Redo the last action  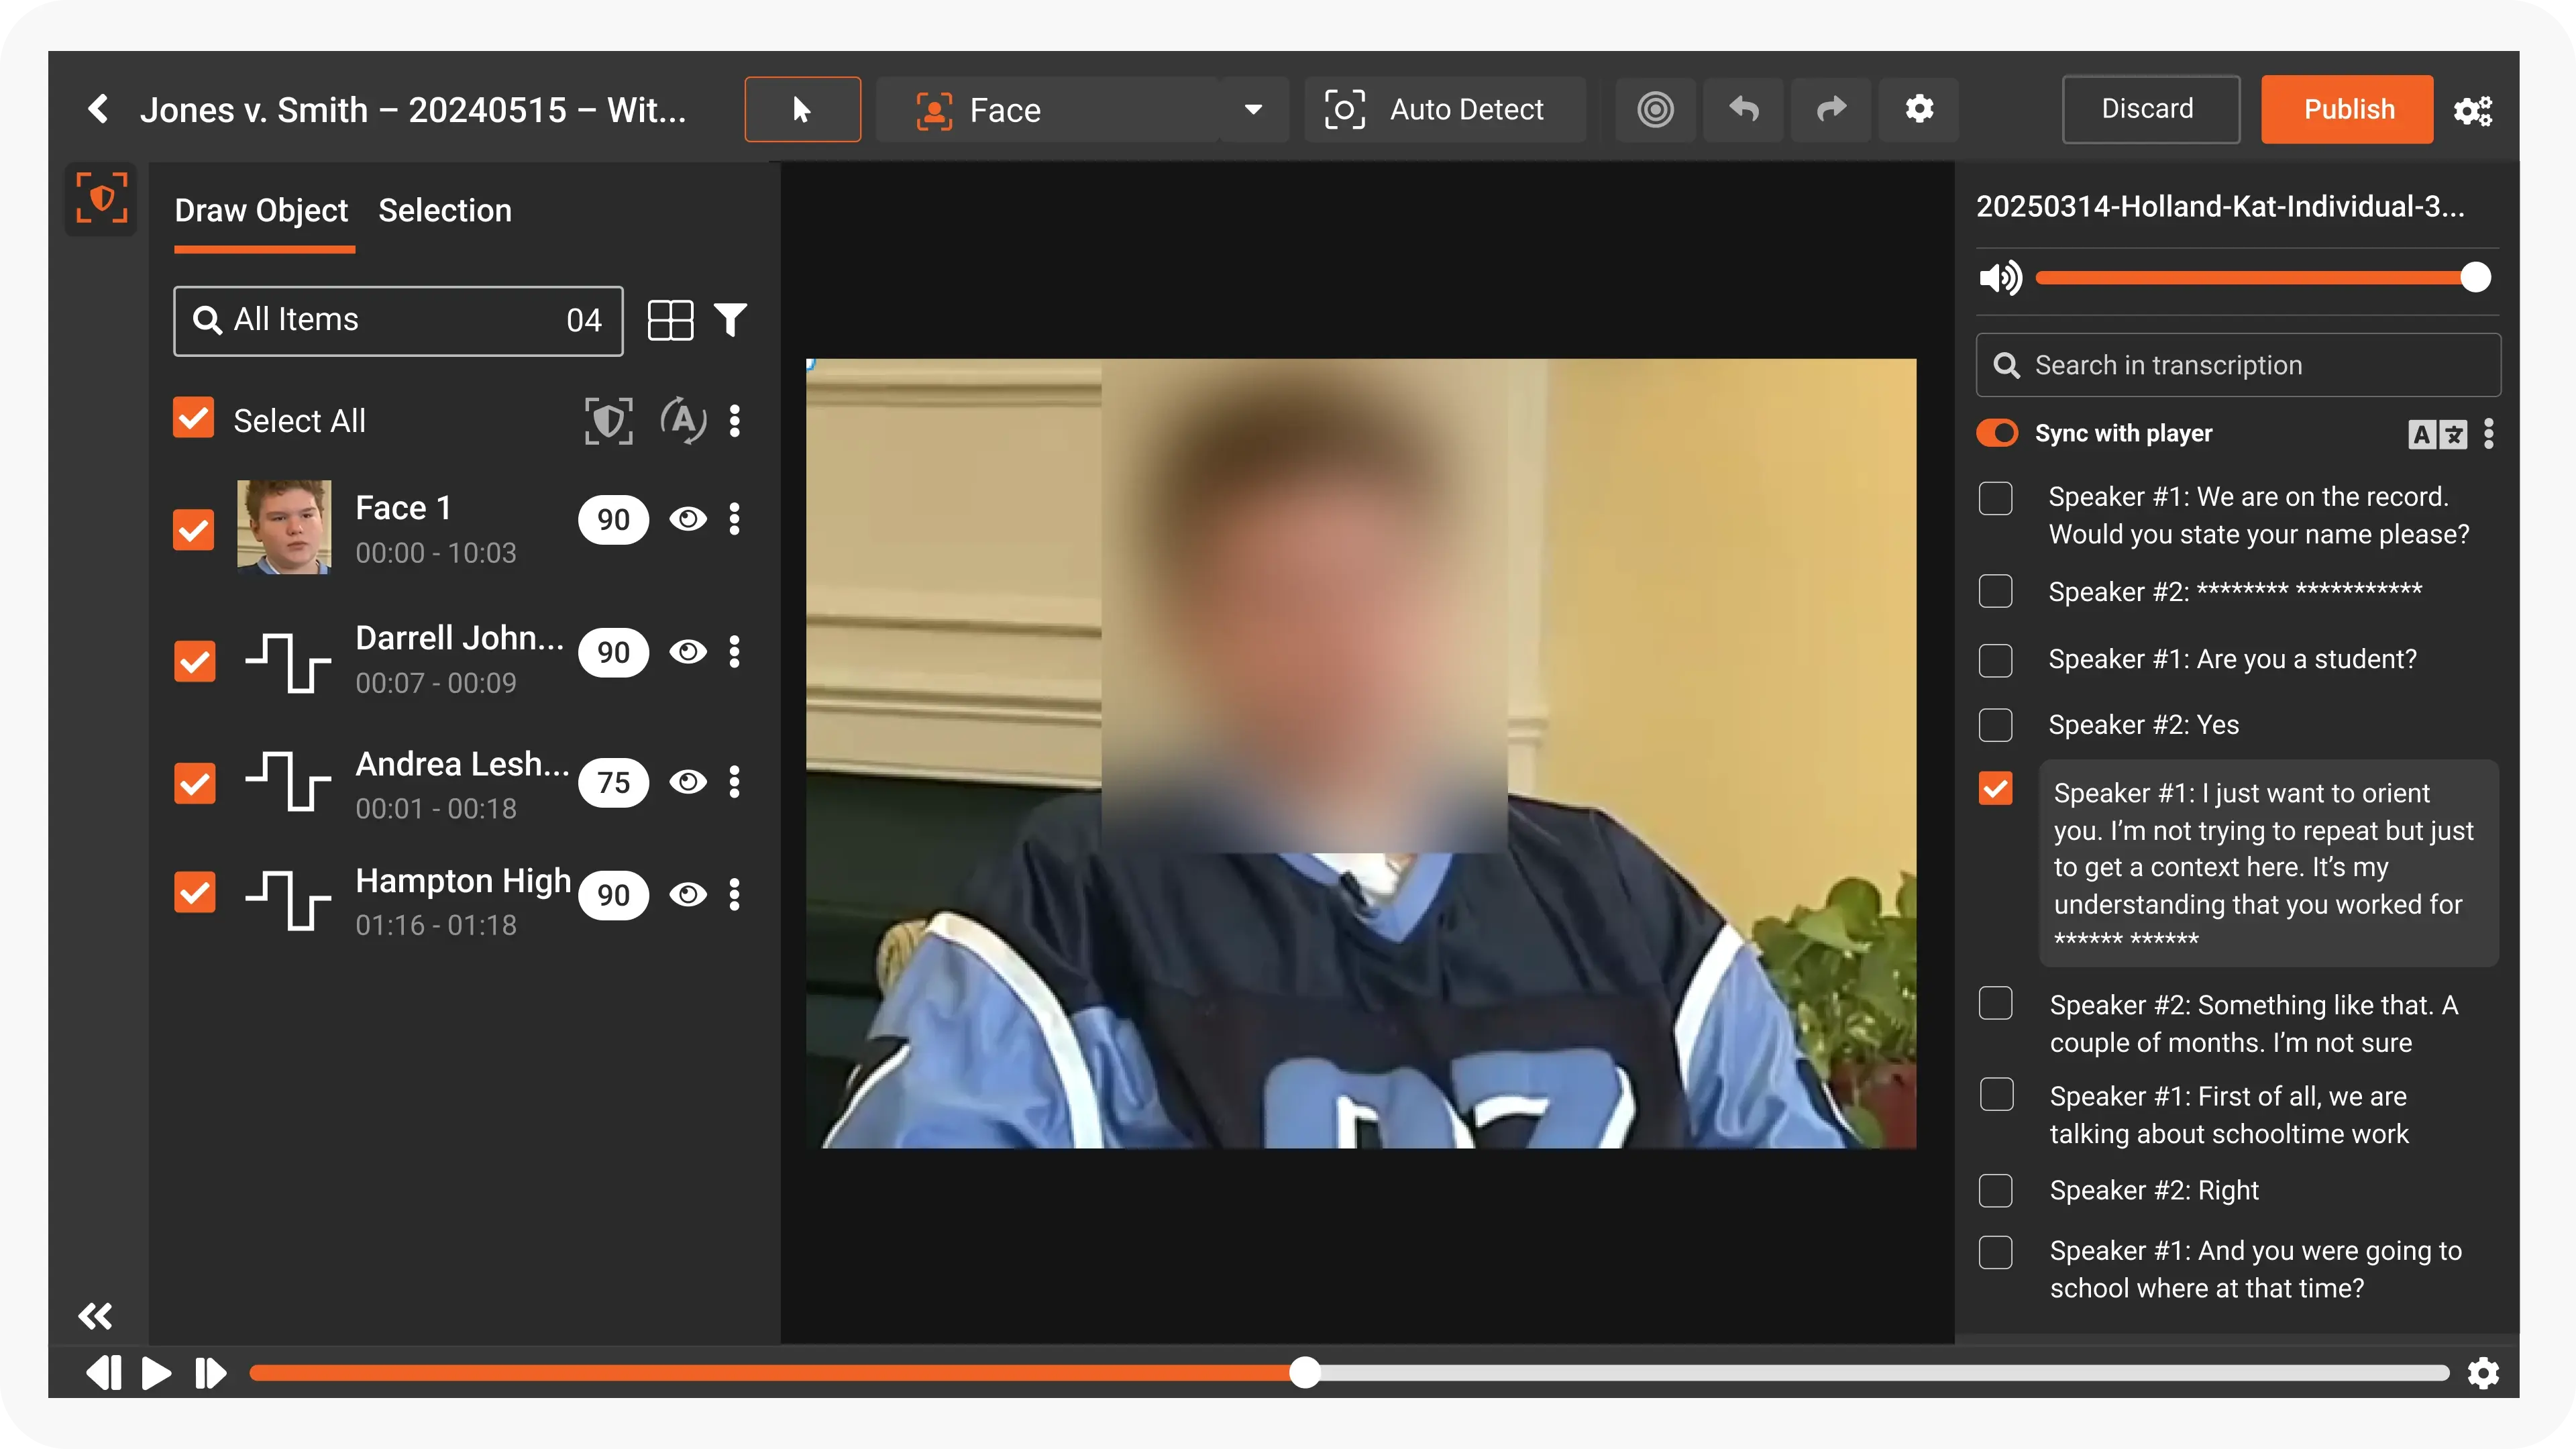pyautogui.click(x=1831, y=109)
